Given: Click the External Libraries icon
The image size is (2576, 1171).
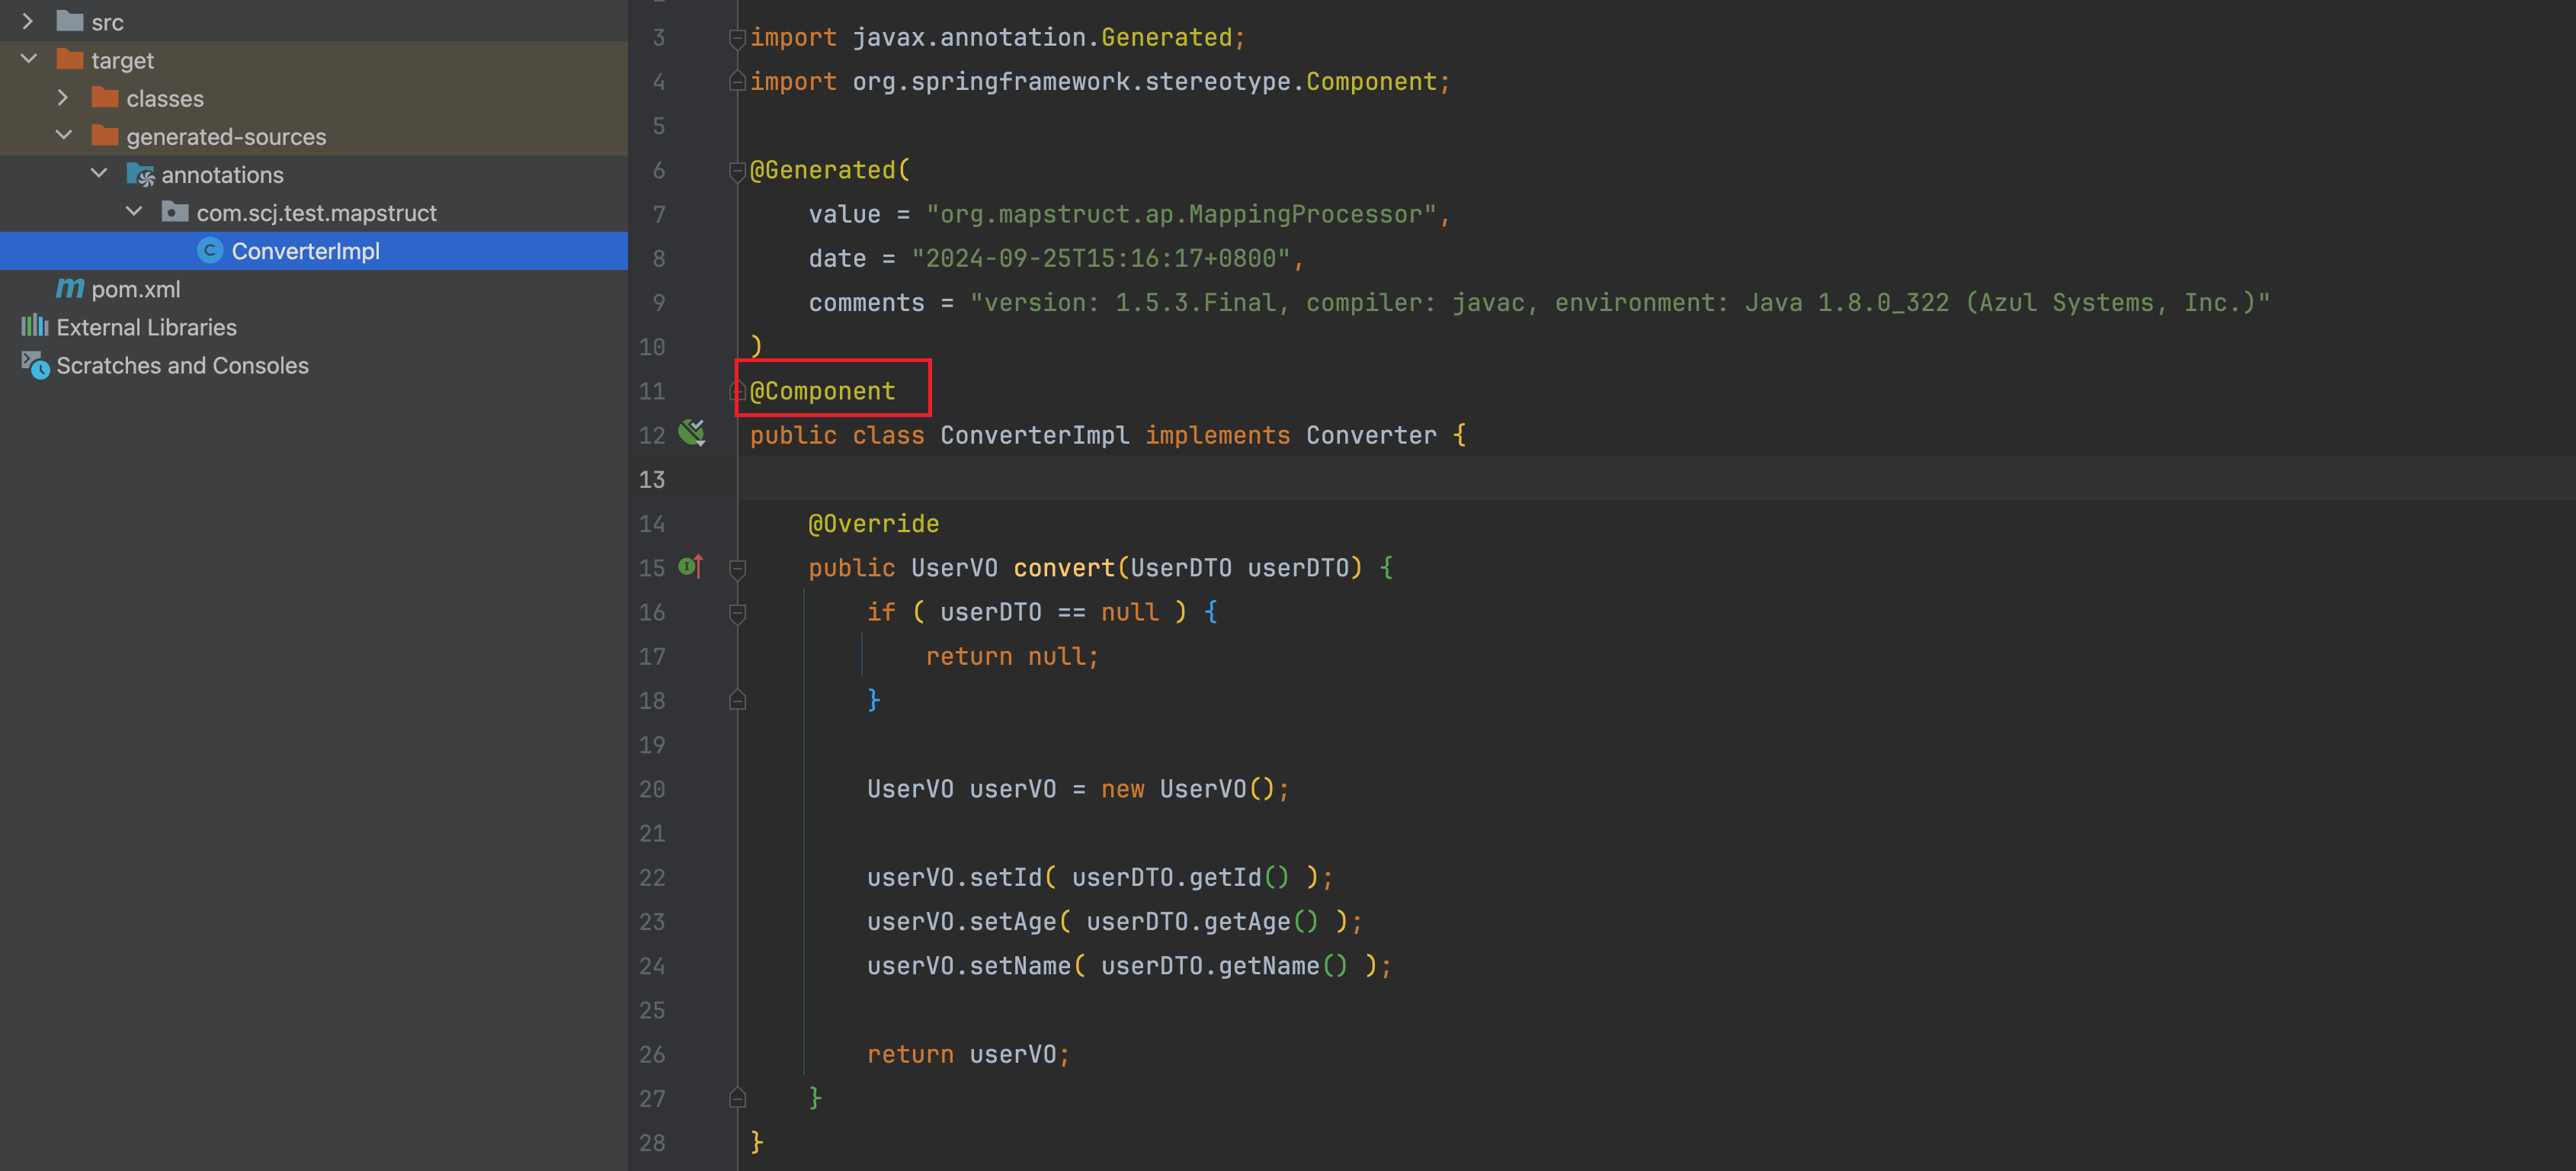Looking at the screenshot, I should click(34, 326).
